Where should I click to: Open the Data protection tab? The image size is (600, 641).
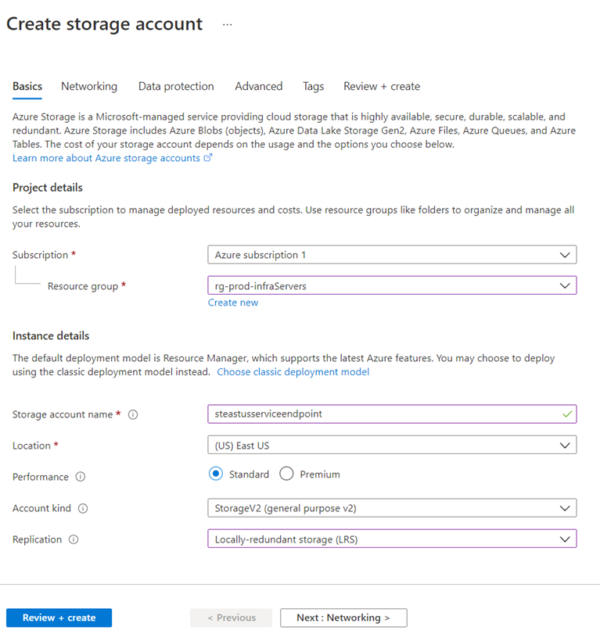coord(176,87)
